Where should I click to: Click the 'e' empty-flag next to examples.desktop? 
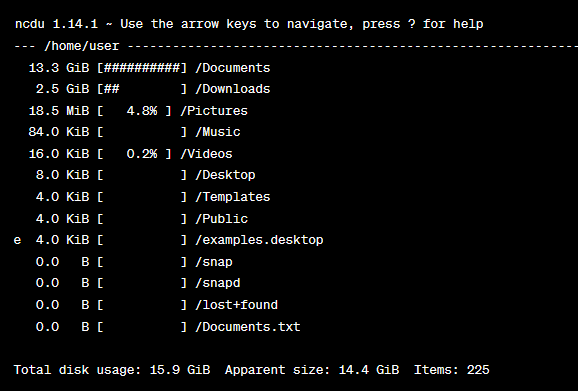click(x=17, y=240)
